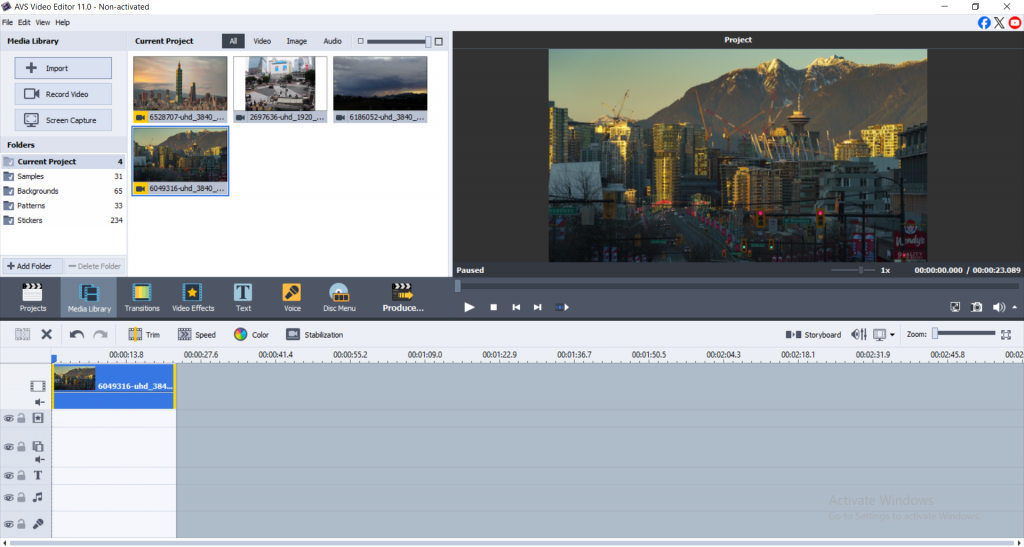Viewport: 1024px width, 547px height.
Task: Click the Speed tool icon
Action: pos(196,335)
